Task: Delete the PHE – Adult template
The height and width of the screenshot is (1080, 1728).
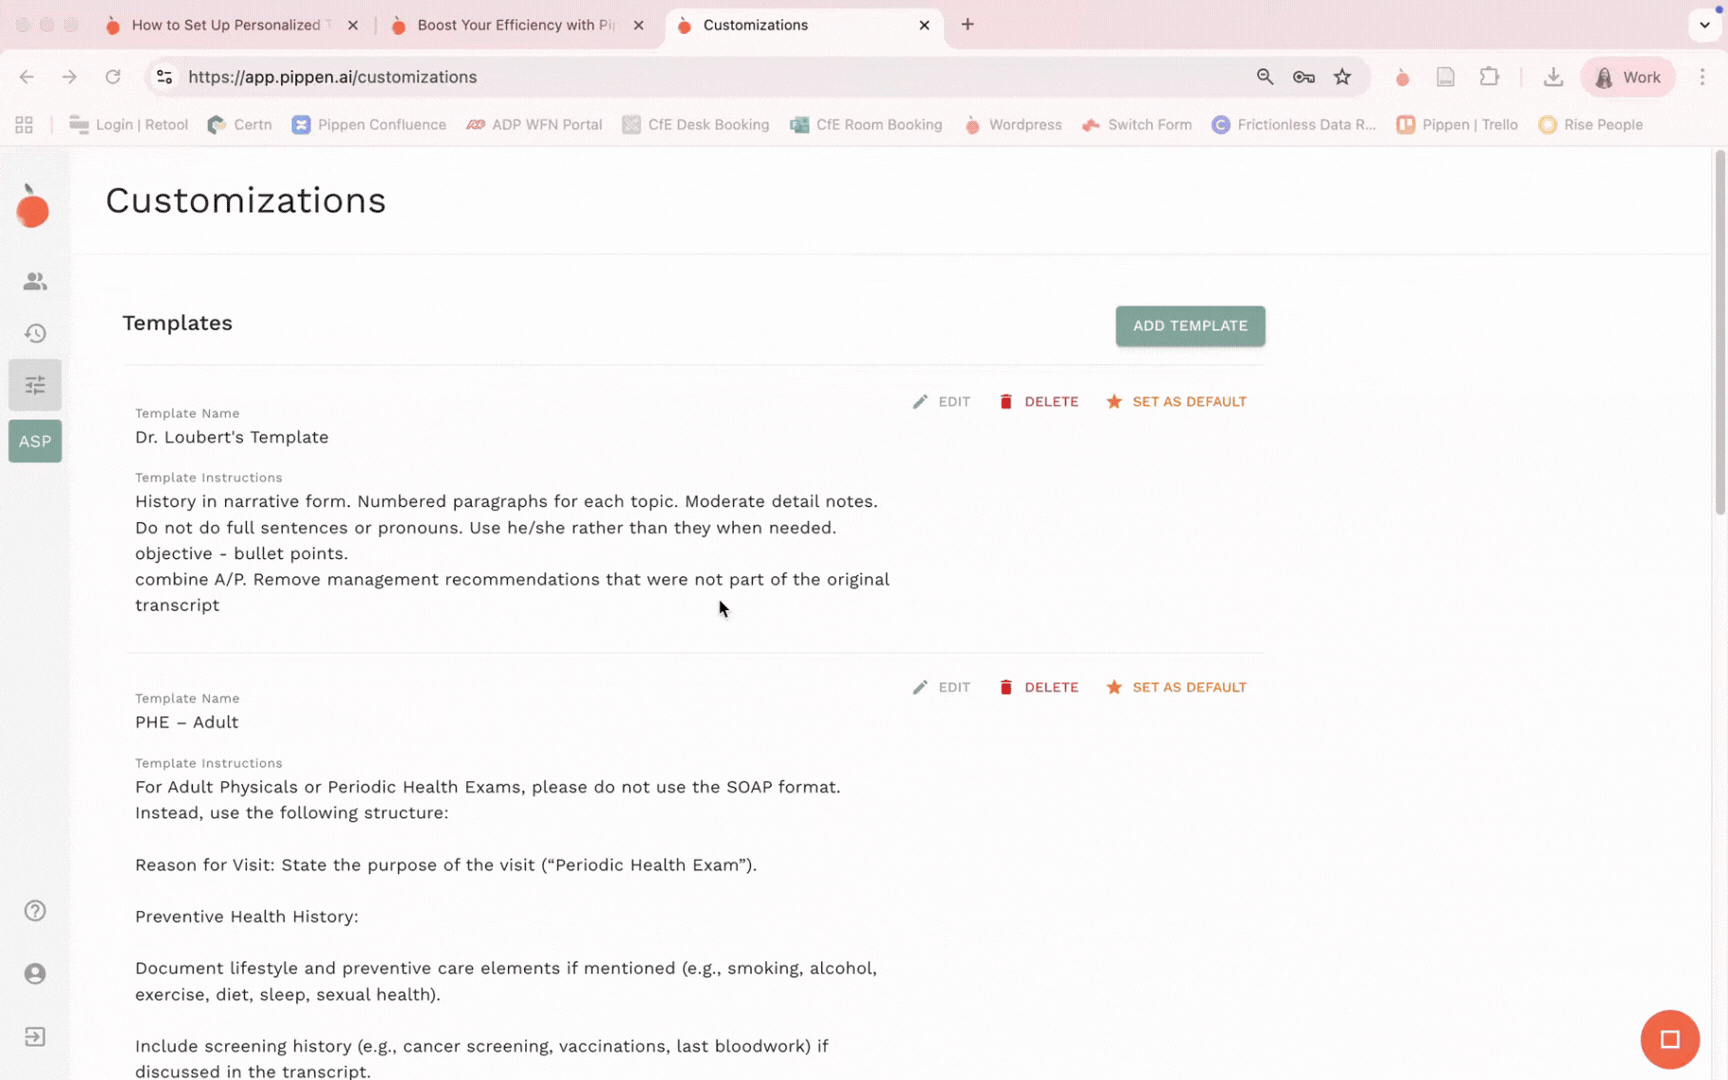Action: tap(1038, 688)
